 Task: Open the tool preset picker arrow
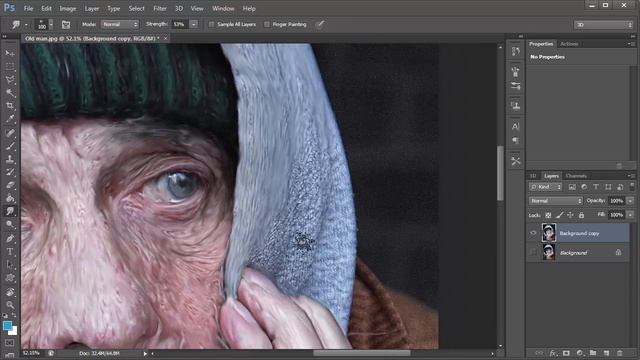point(26,24)
